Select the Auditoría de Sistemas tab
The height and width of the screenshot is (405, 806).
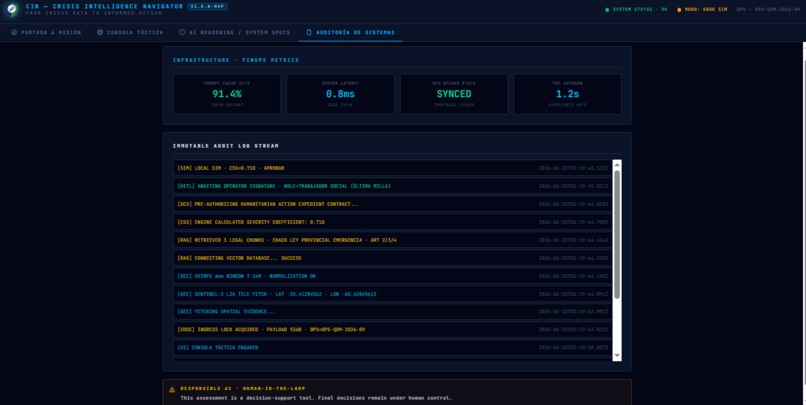pyautogui.click(x=351, y=32)
